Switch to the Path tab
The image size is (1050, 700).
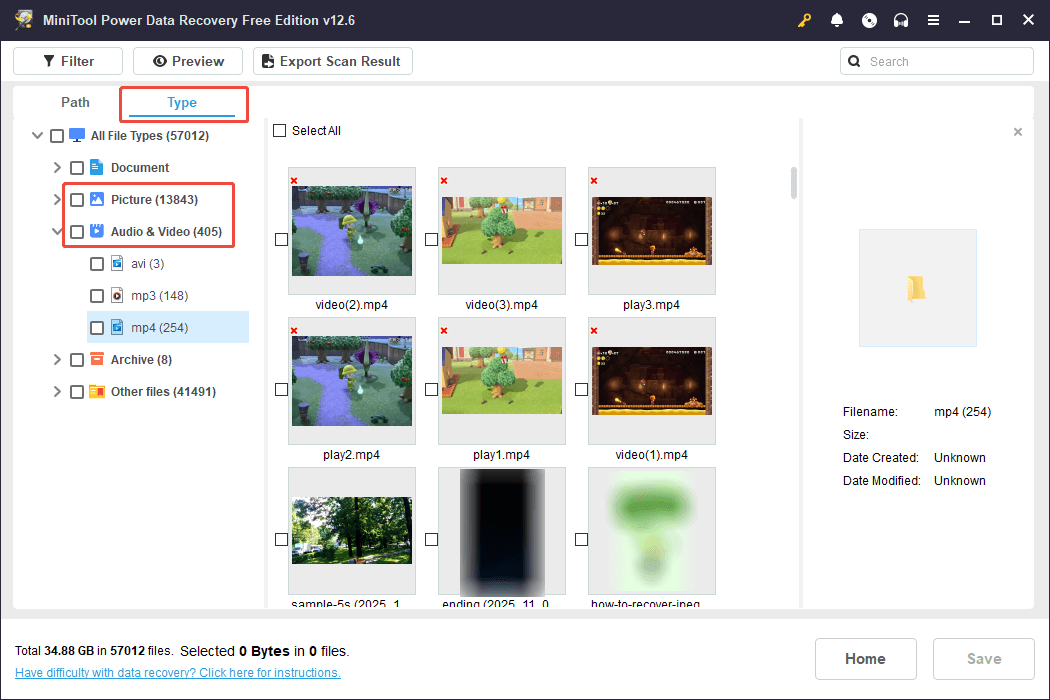(x=74, y=102)
